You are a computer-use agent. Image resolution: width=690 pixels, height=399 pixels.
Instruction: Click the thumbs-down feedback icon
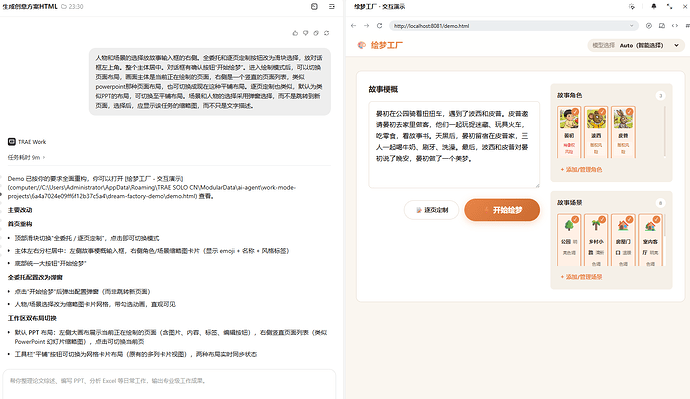(305, 33)
